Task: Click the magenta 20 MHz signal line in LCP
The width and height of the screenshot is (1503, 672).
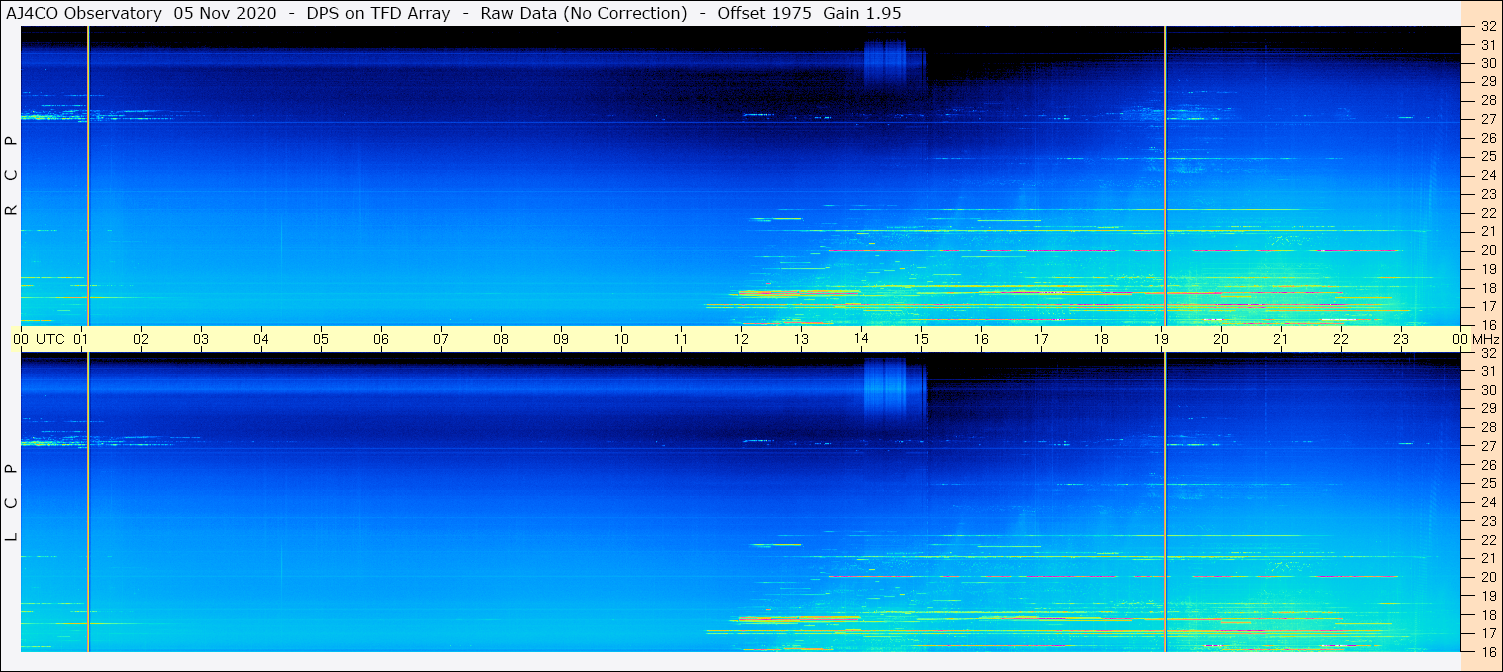Action: point(1112,576)
